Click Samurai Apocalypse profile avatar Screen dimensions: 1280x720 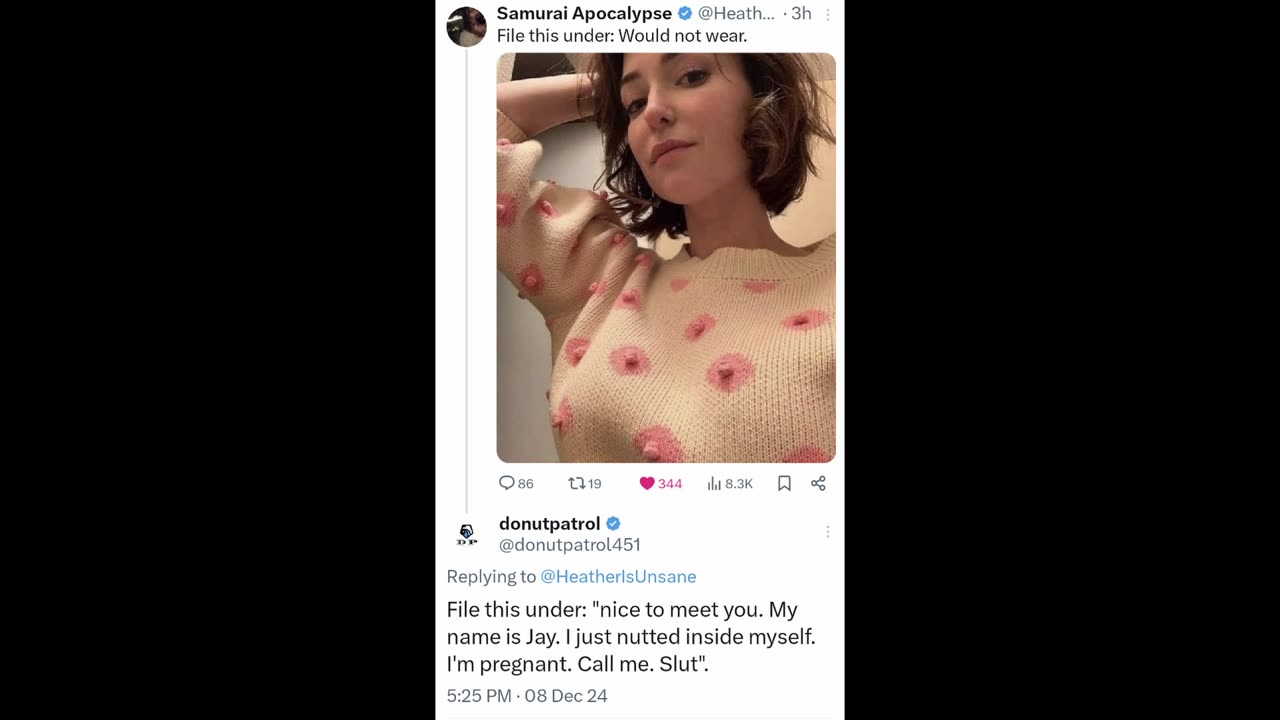[466, 26]
